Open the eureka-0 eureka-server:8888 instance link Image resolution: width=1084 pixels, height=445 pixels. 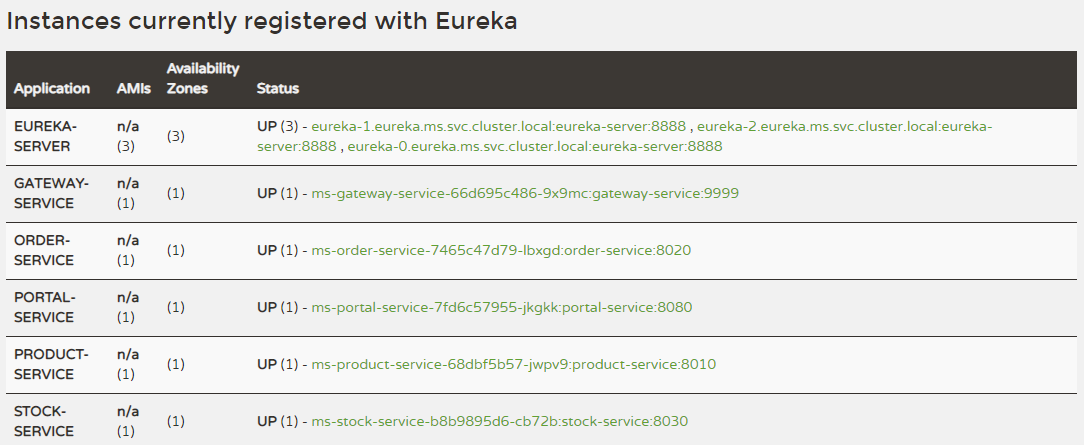click(x=534, y=146)
